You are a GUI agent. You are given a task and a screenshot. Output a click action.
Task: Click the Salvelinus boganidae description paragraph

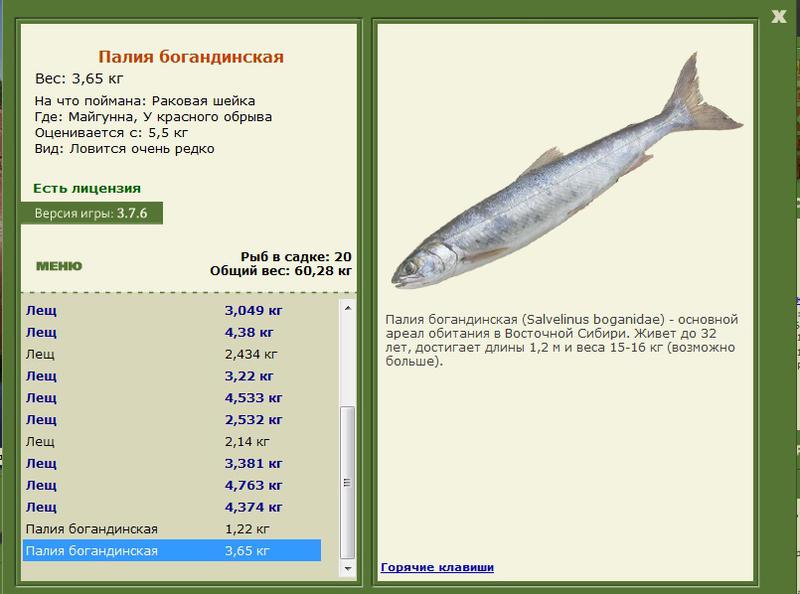coord(562,340)
